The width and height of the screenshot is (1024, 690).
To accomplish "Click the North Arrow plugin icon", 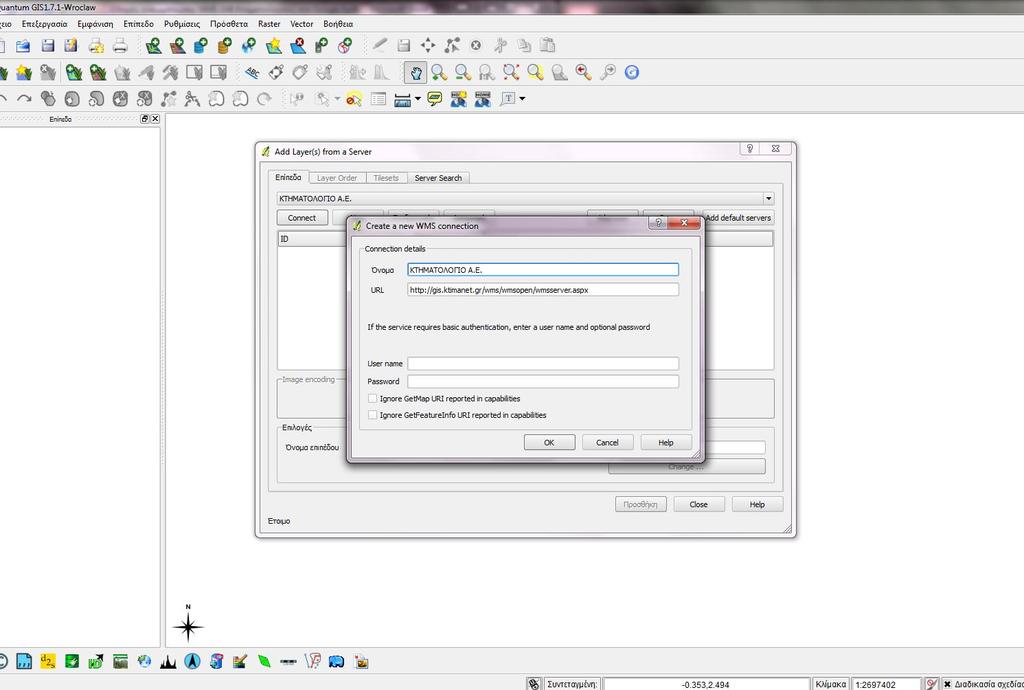I will click(x=192, y=661).
